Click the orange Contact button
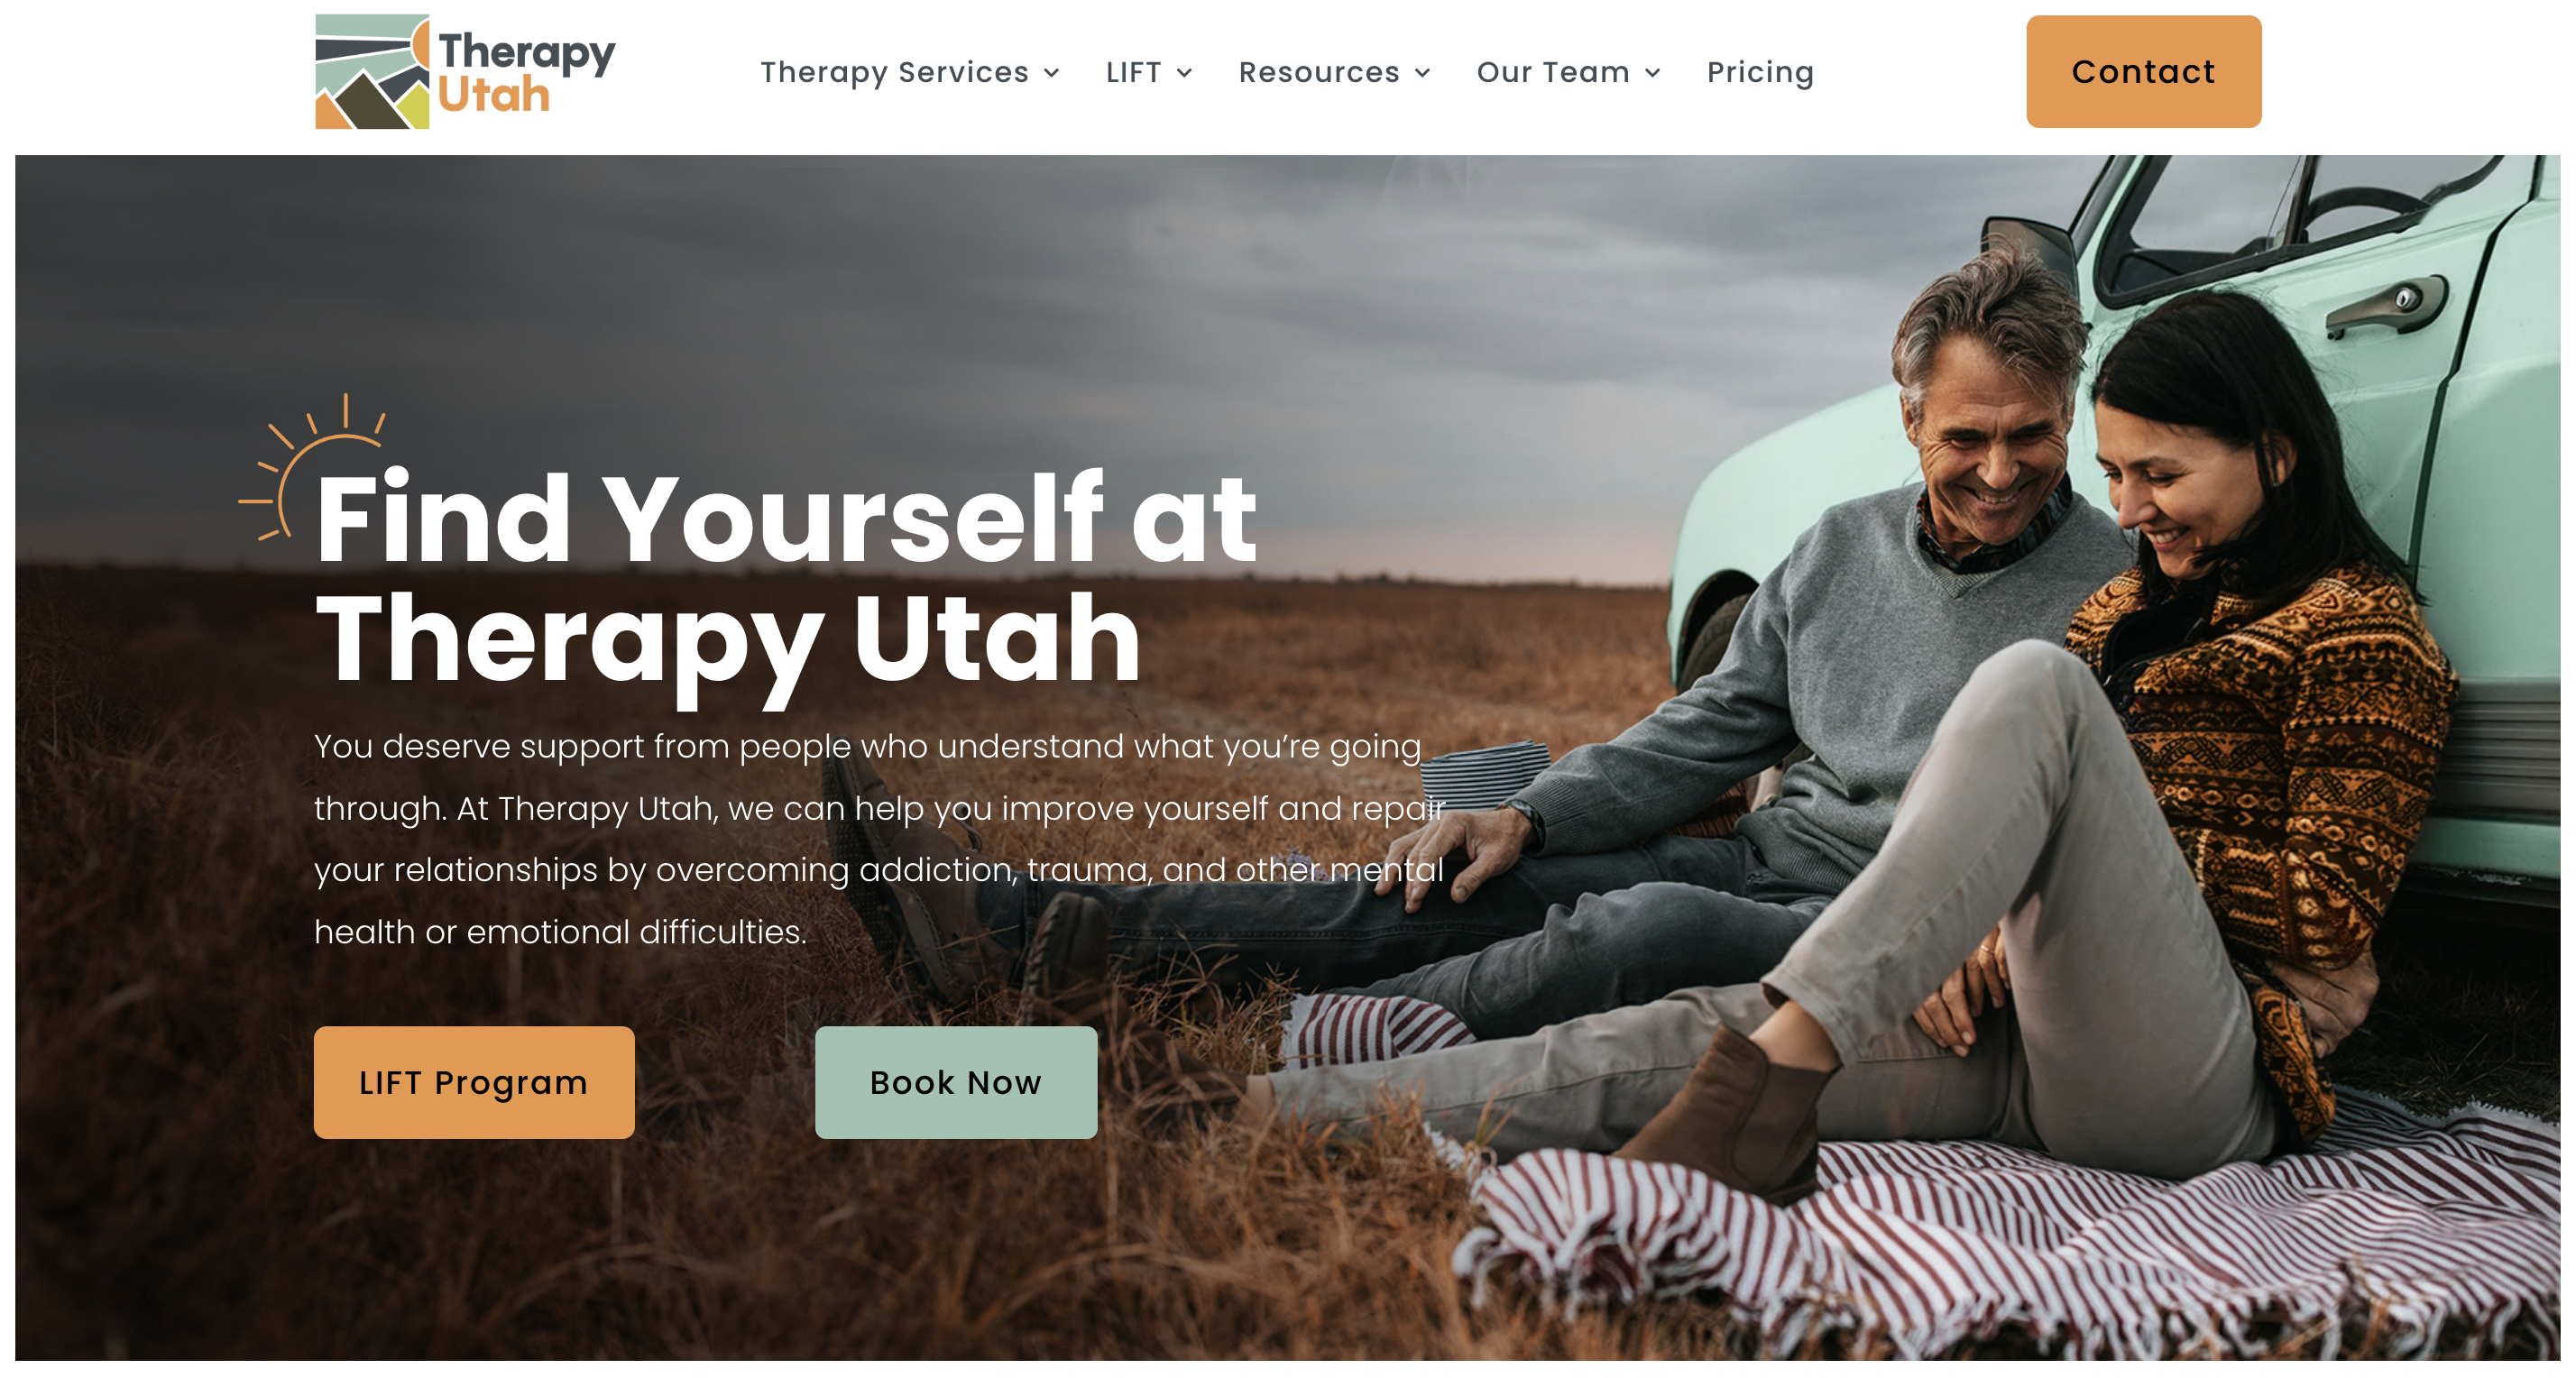This screenshot has height=1378, width=2576. pyautogui.click(x=2143, y=72)
